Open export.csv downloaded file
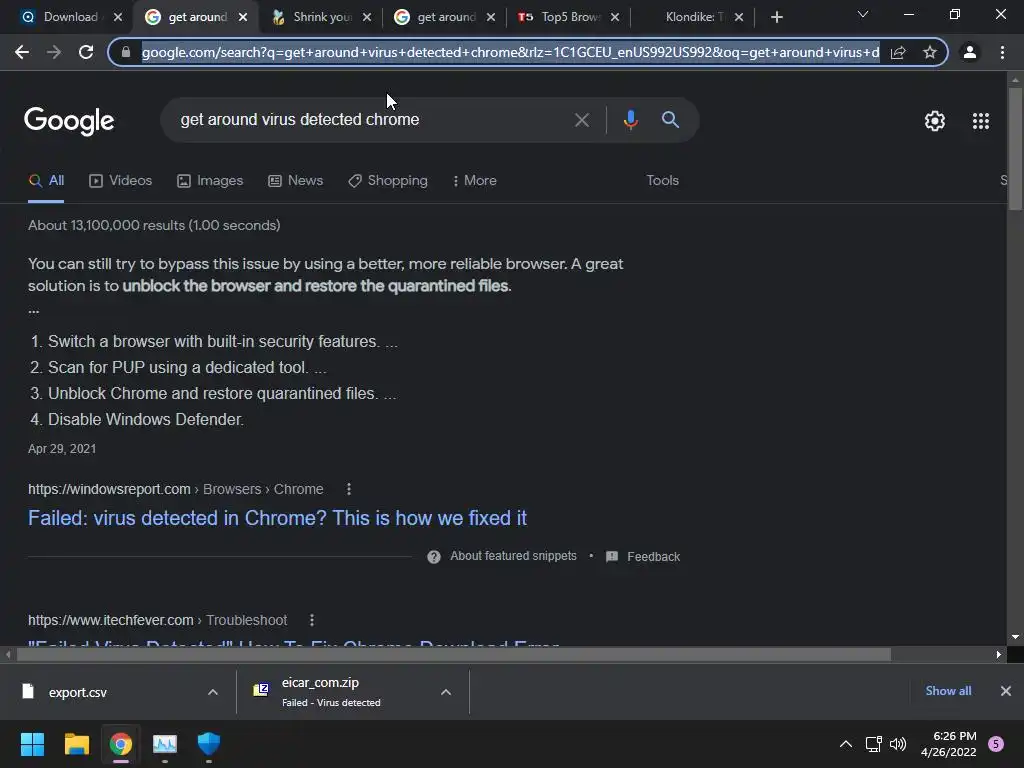 pos(77,692)
